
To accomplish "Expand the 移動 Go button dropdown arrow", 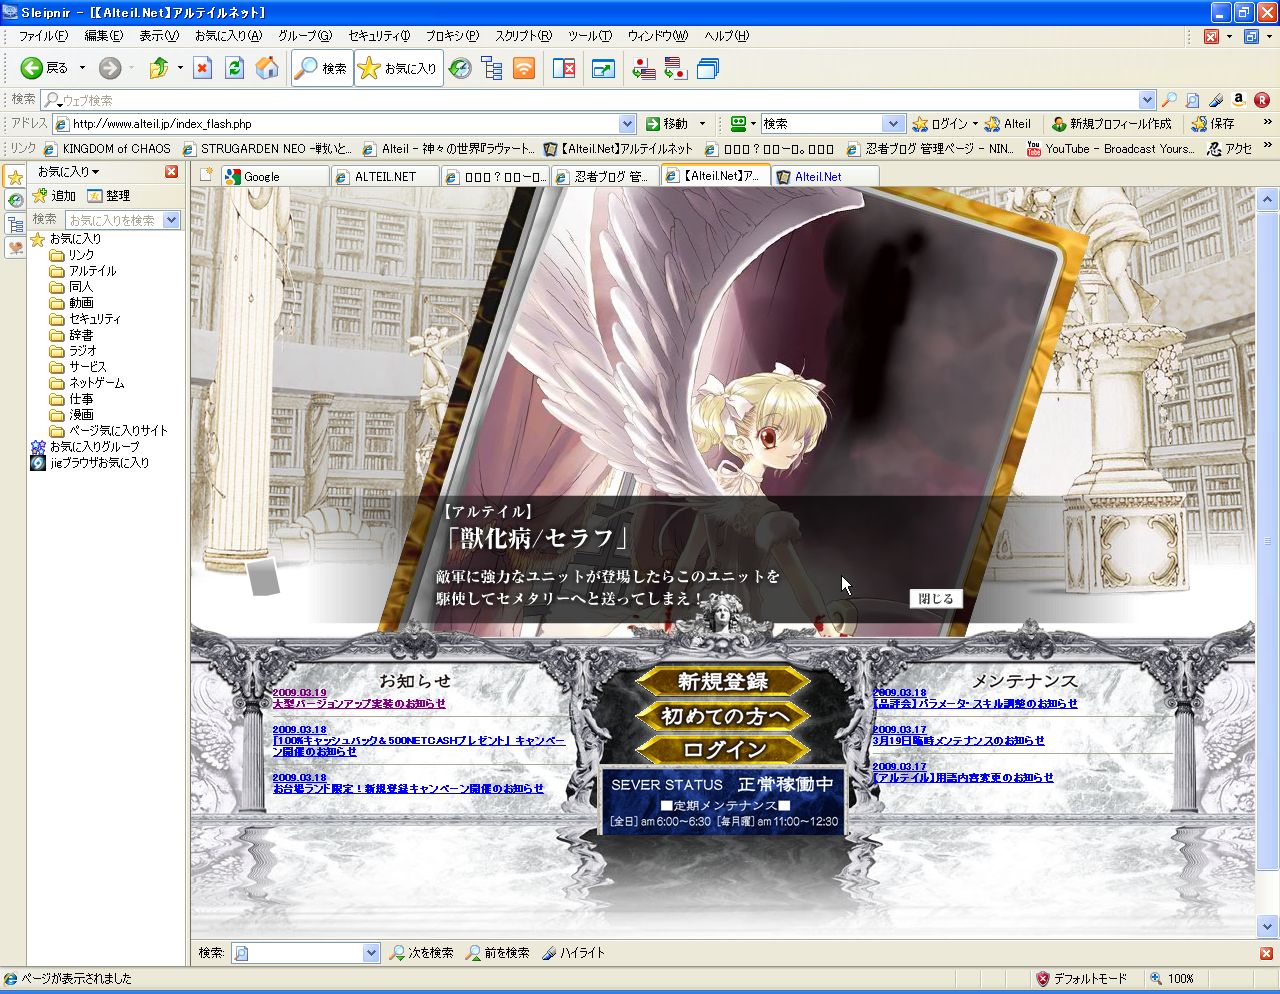I will coord(702,124).
